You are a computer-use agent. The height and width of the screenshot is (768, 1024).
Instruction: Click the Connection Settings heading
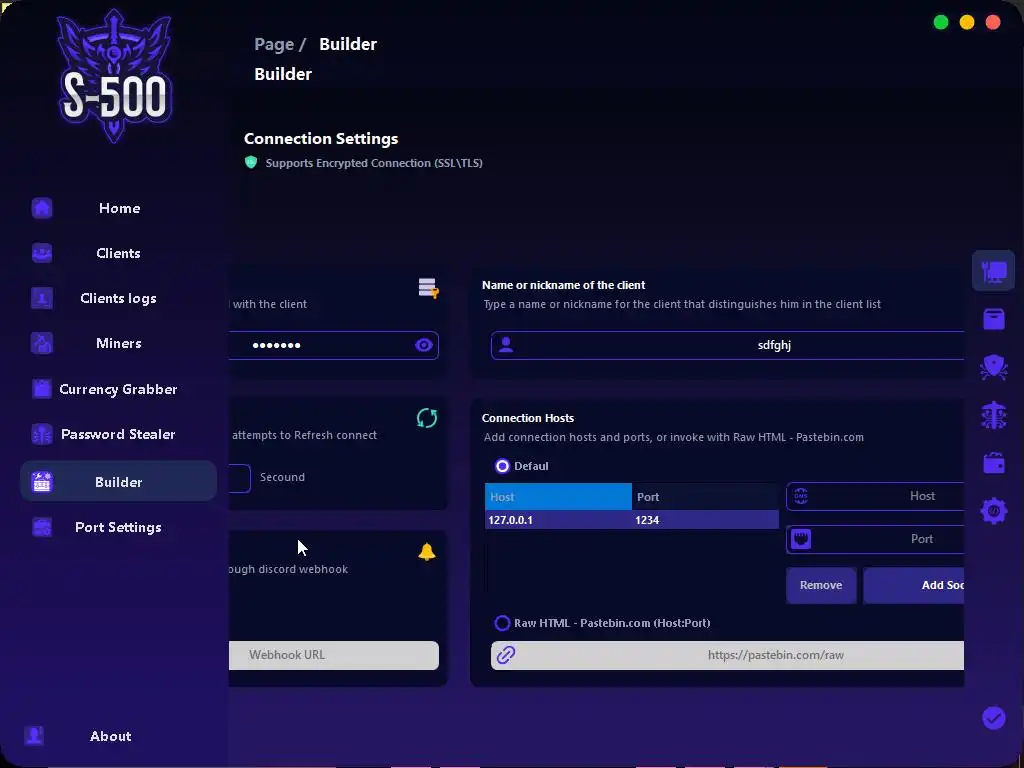pos(321,138)
